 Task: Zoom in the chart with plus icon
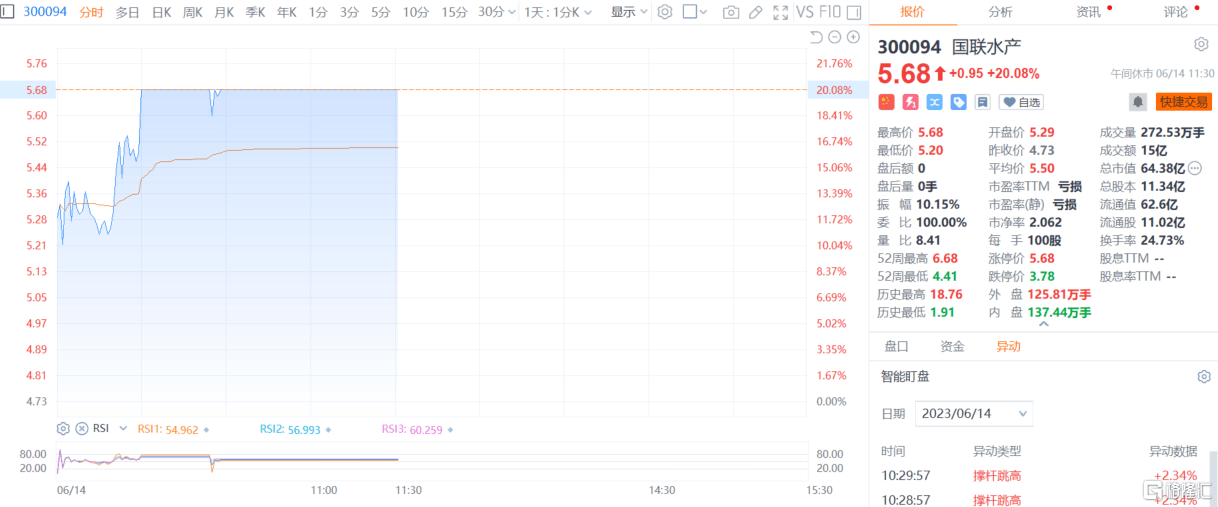coord(853,37)
